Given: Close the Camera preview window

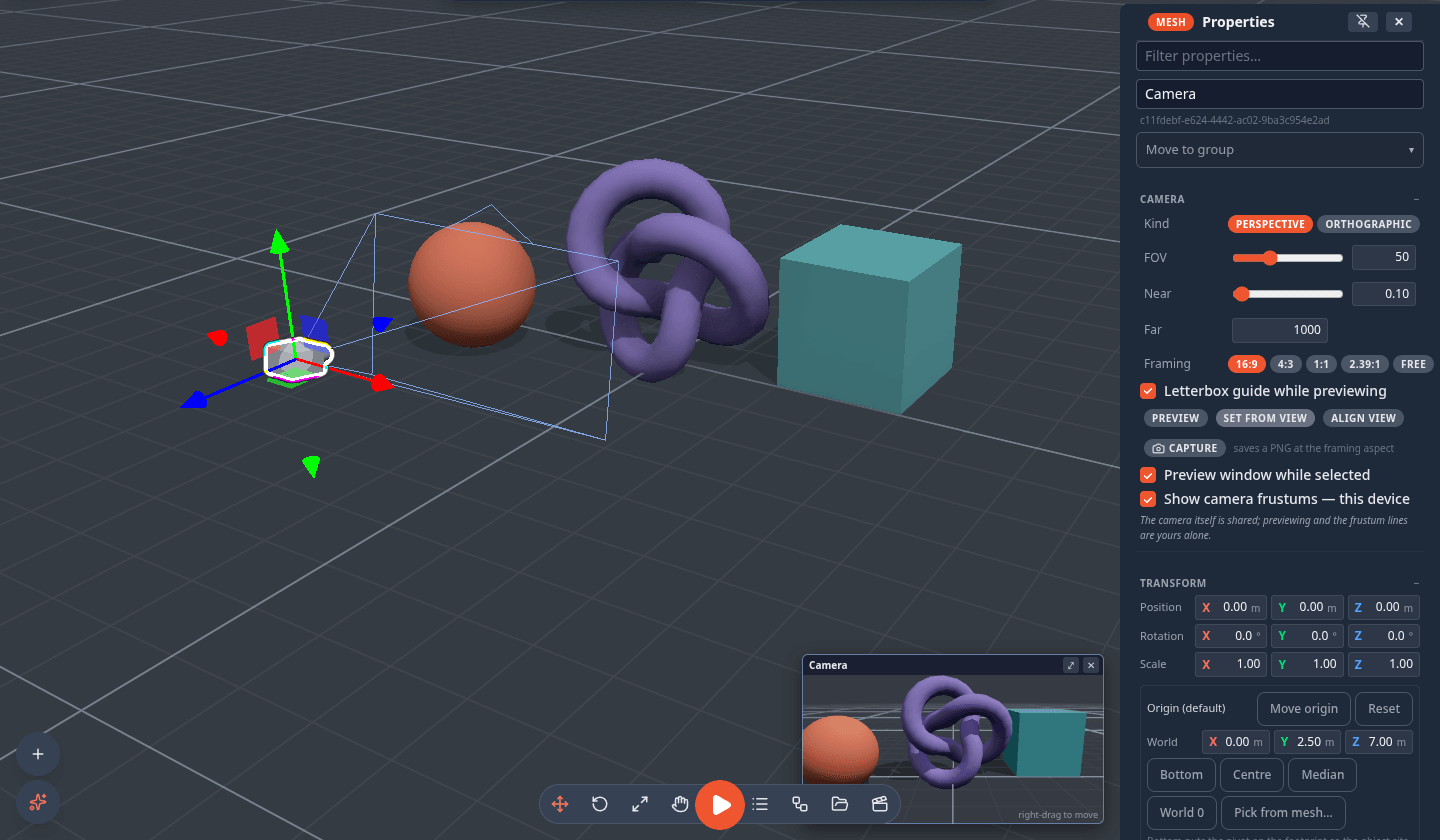Looking at the screenshot, I should coord(1091,665).
